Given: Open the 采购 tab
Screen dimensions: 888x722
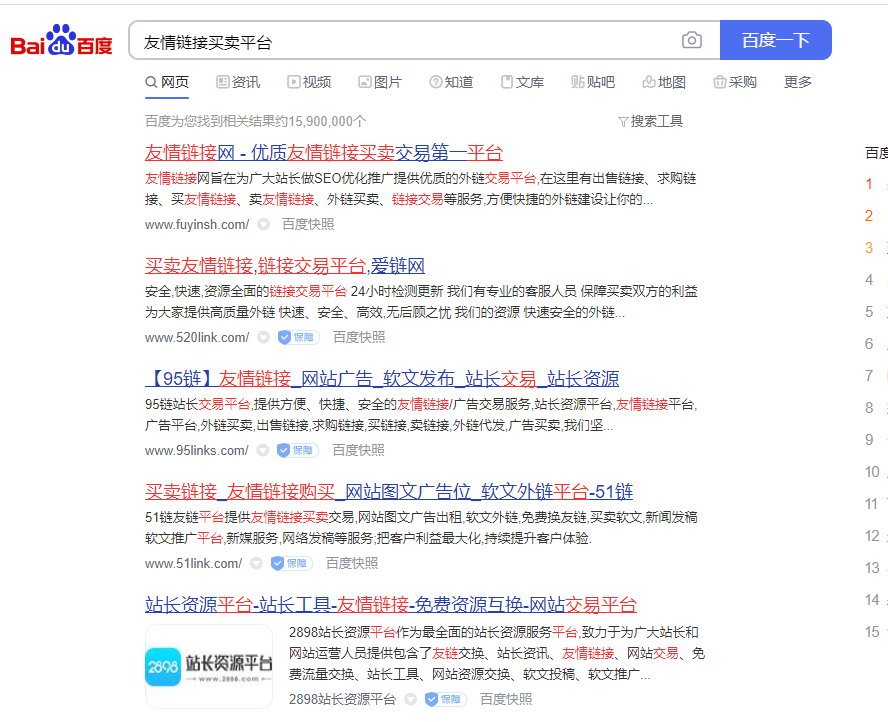Looking at the screenshot, I should click(735, 83).
